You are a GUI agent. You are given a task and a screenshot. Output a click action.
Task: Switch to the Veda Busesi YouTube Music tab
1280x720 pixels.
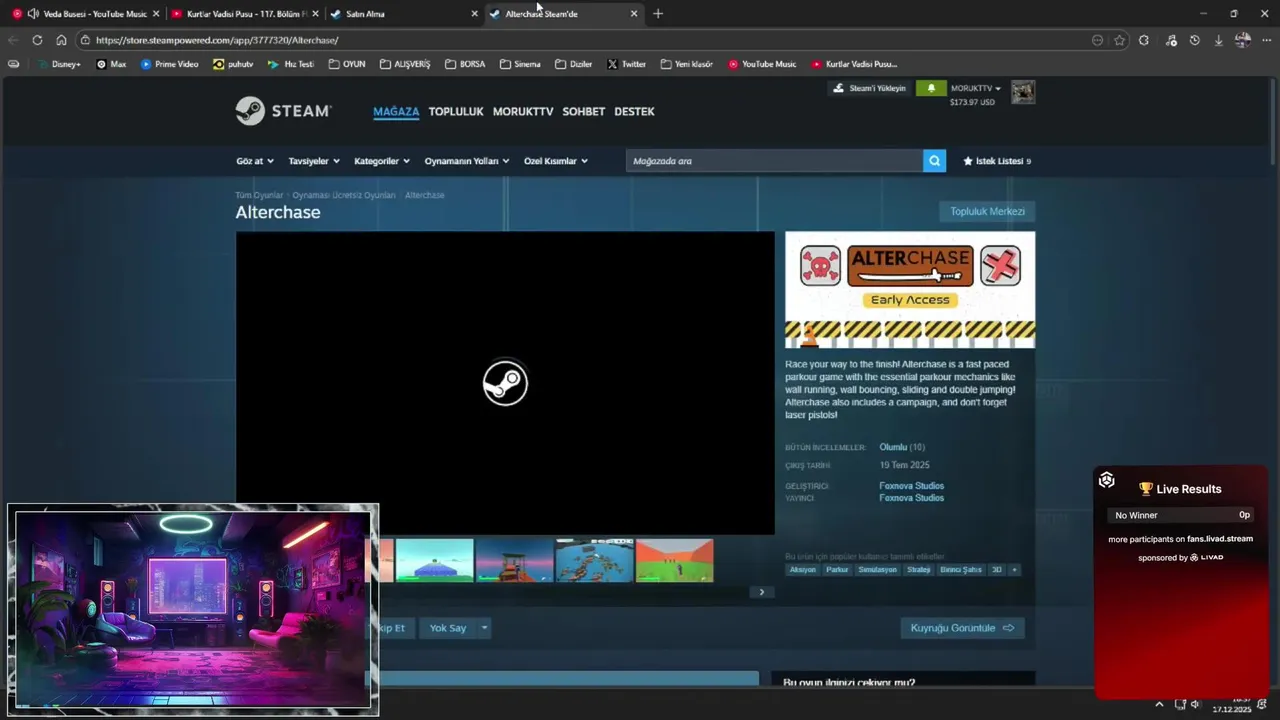[86, 14]
